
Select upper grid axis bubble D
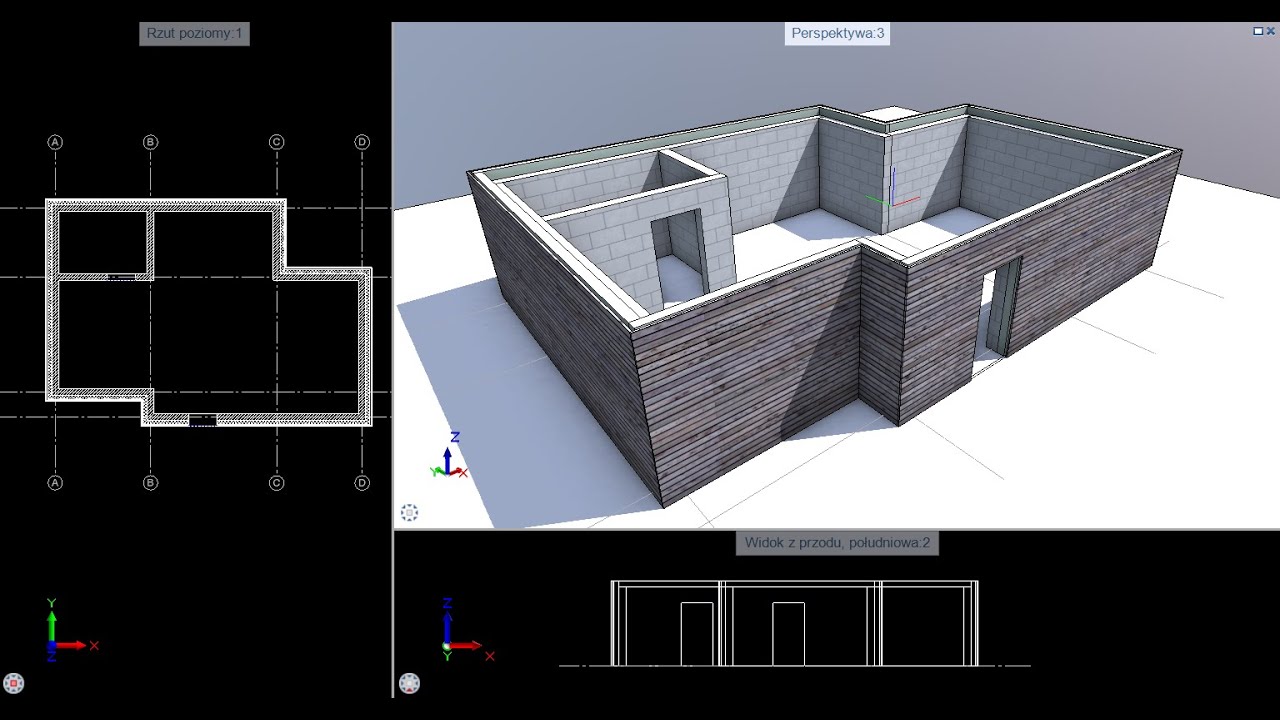click(362, 142)
